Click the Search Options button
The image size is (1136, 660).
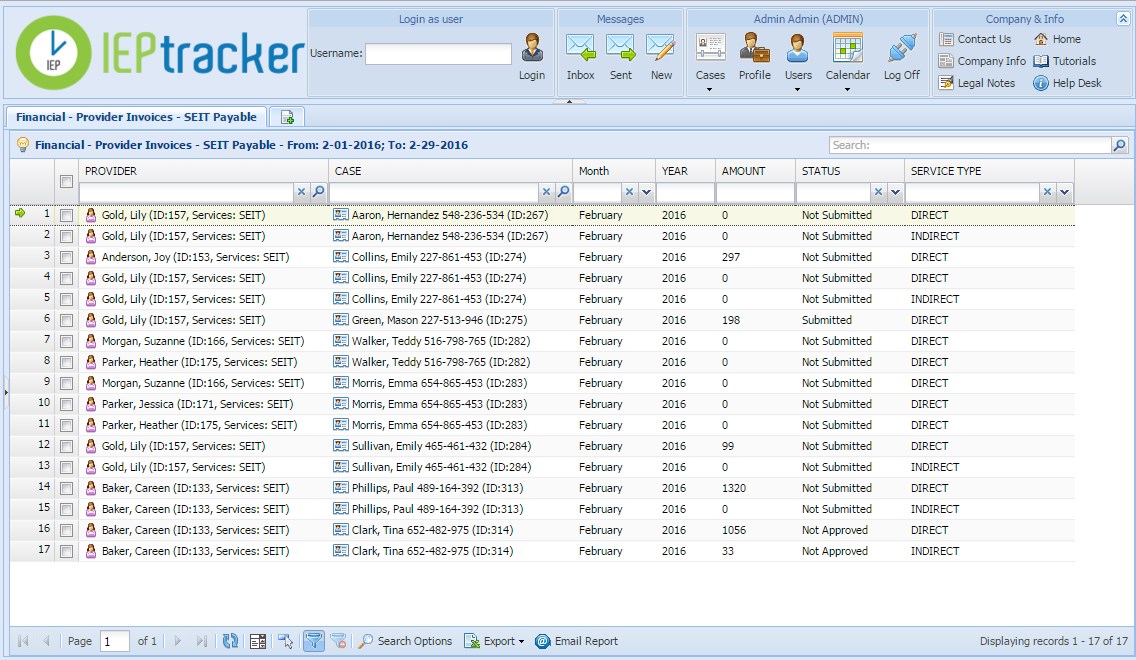click(x=405, y=640)
